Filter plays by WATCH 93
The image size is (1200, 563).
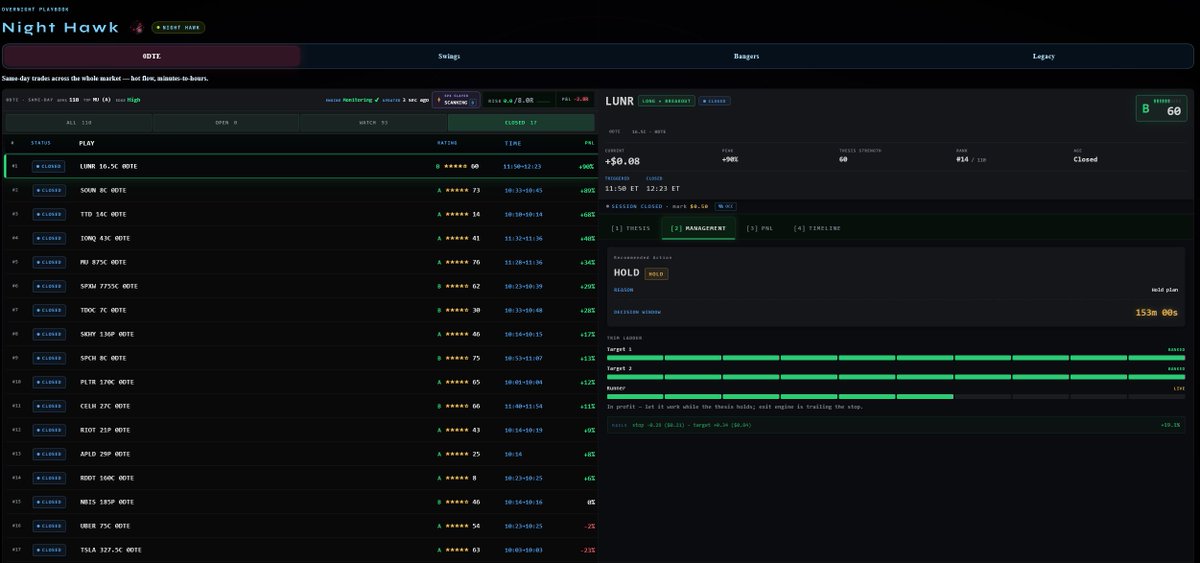click(x=373, y=122)
